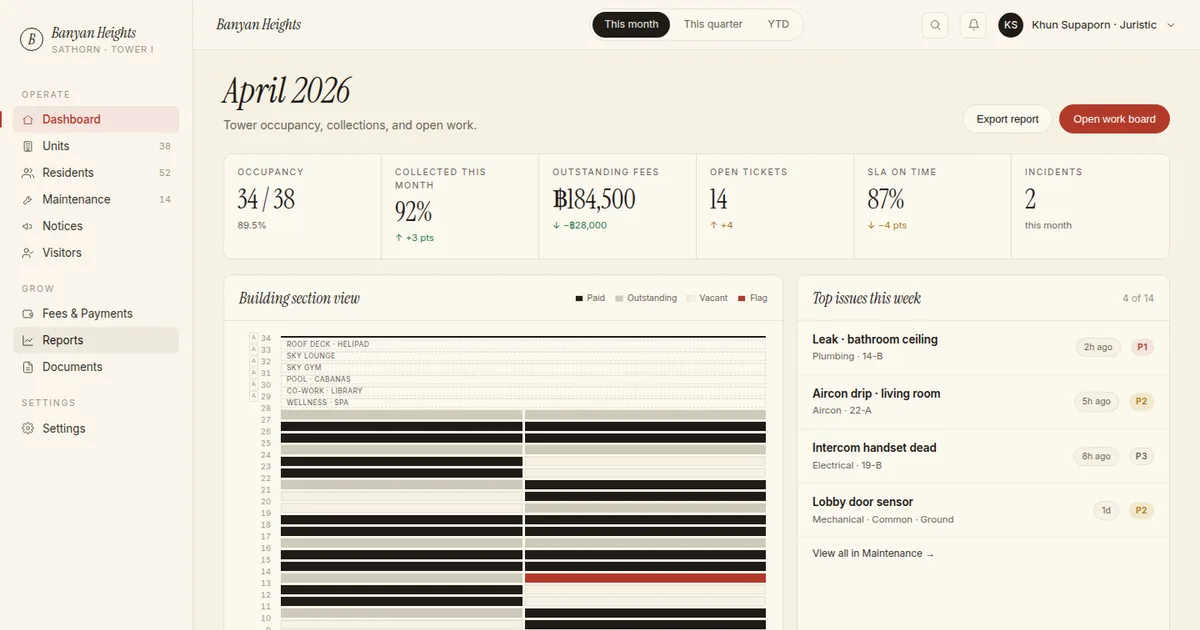Click the Units building icon

coord(28,146)
